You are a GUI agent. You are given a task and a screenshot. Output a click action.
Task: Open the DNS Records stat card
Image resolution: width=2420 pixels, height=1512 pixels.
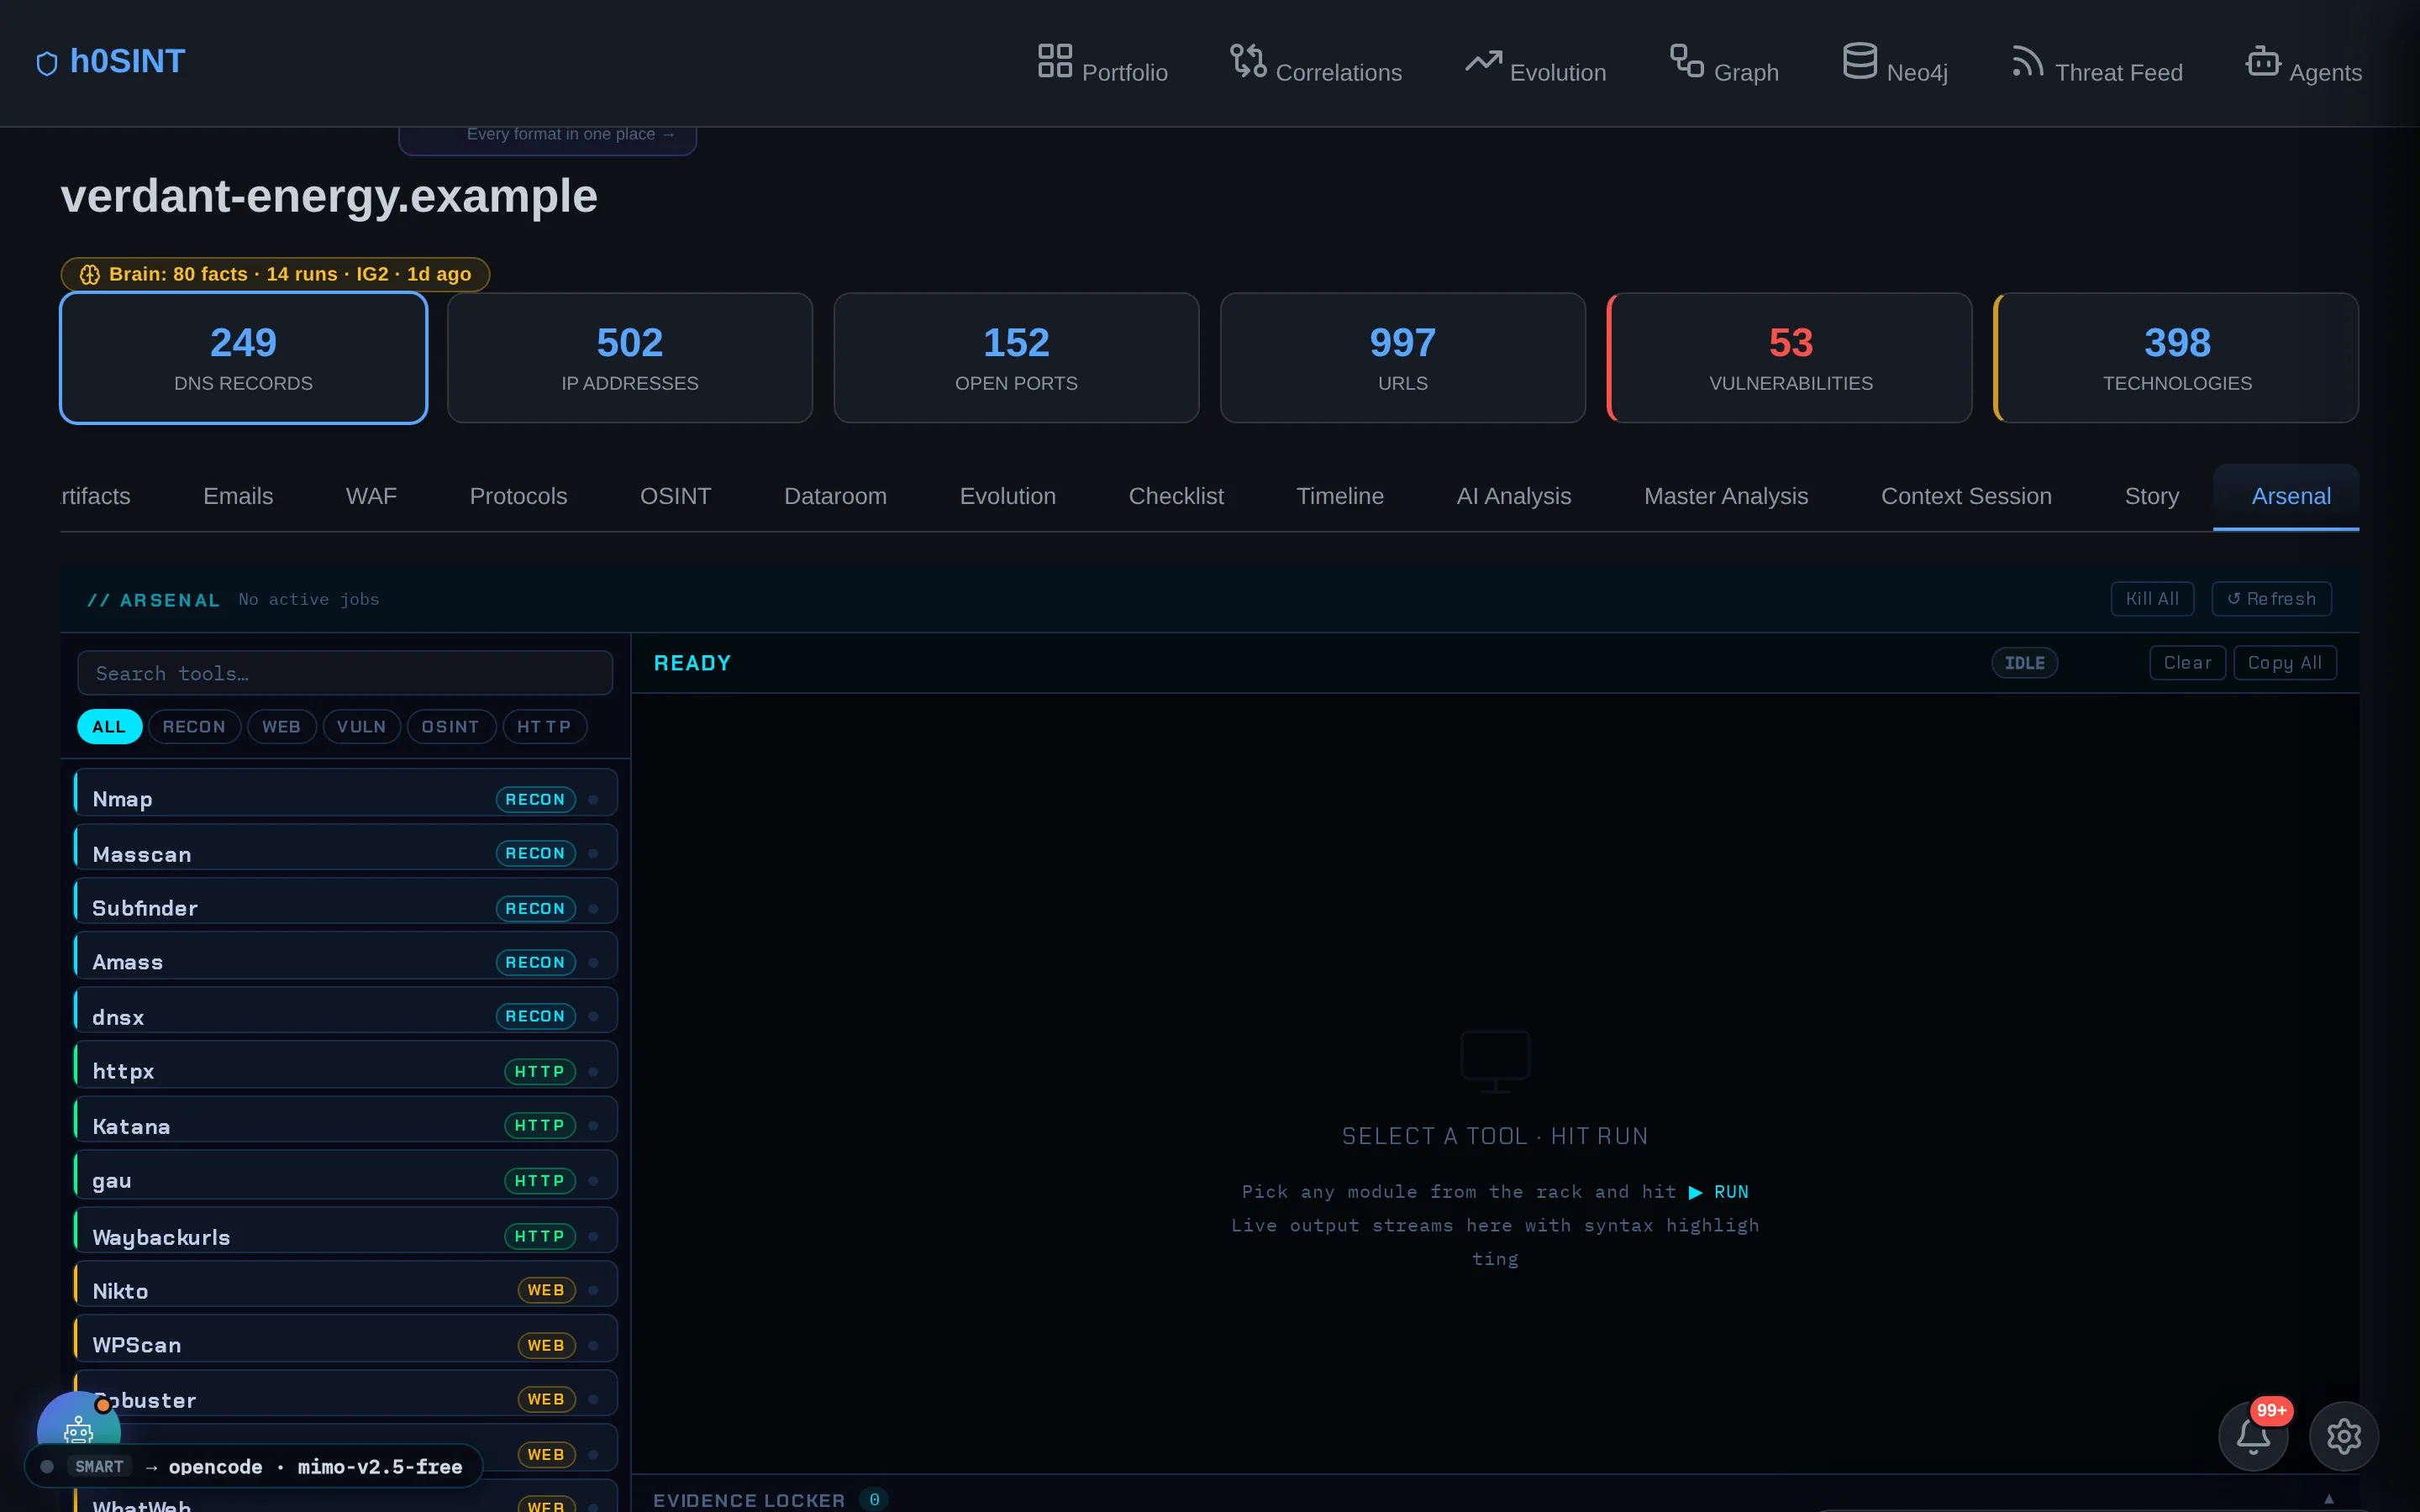tap(243, 358)
